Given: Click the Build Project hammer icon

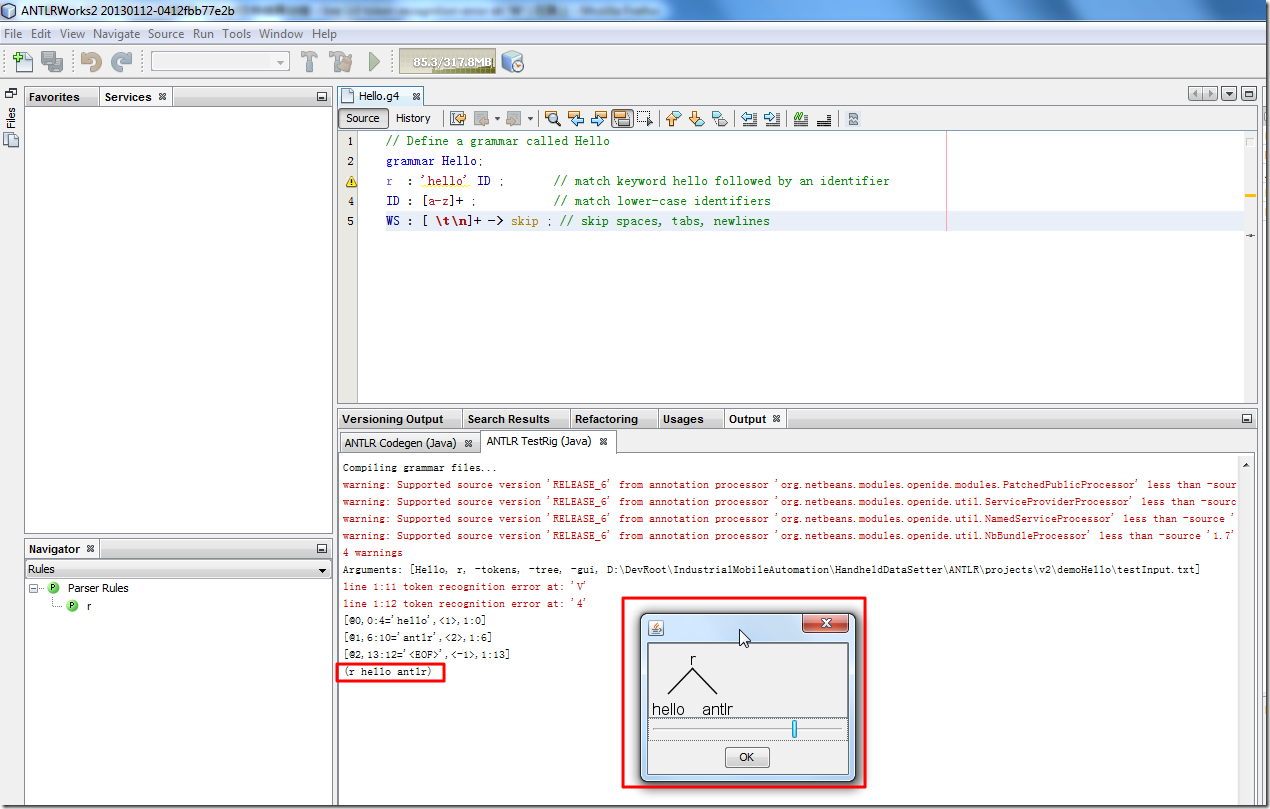Looking at the screenshot, I should click(x=309, y=62).
